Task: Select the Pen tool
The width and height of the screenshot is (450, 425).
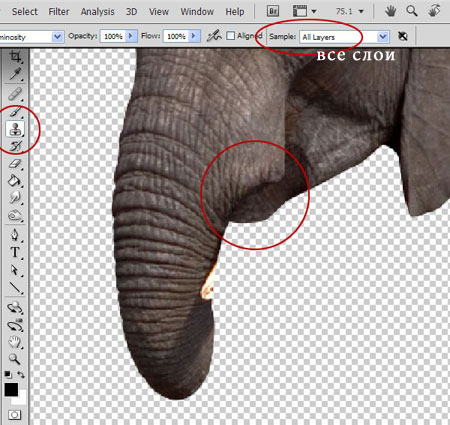Action: point(15,235)
